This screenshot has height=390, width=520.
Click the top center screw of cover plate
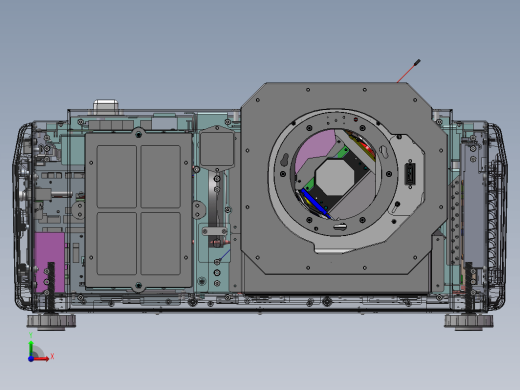(139, 134)
